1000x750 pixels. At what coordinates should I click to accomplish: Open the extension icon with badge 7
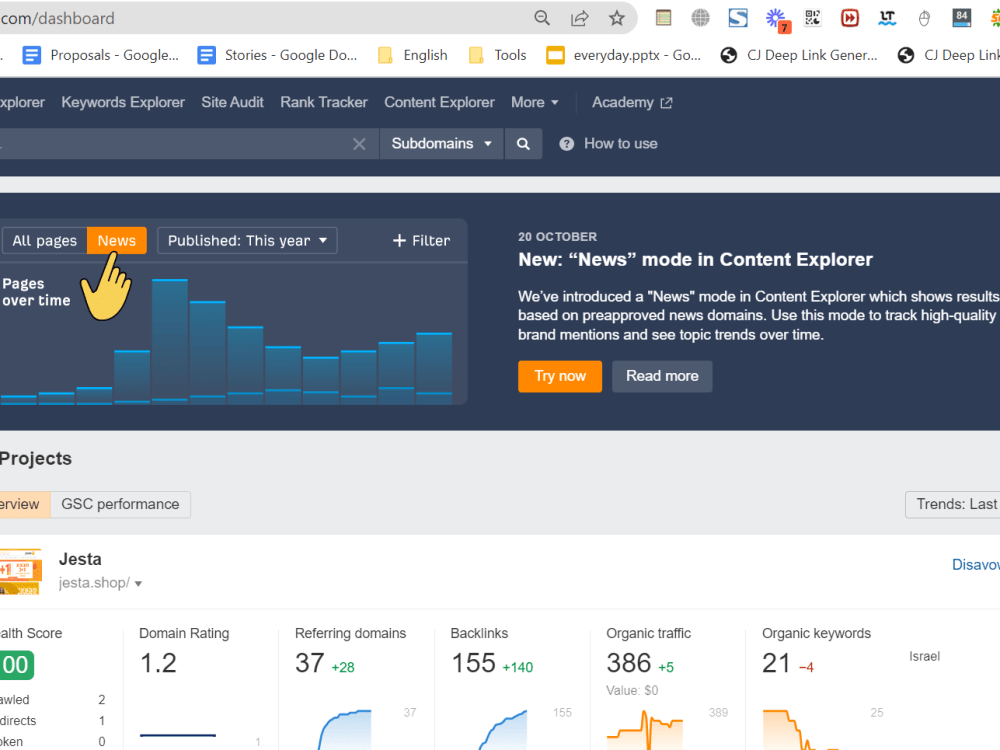click(777, 20)
